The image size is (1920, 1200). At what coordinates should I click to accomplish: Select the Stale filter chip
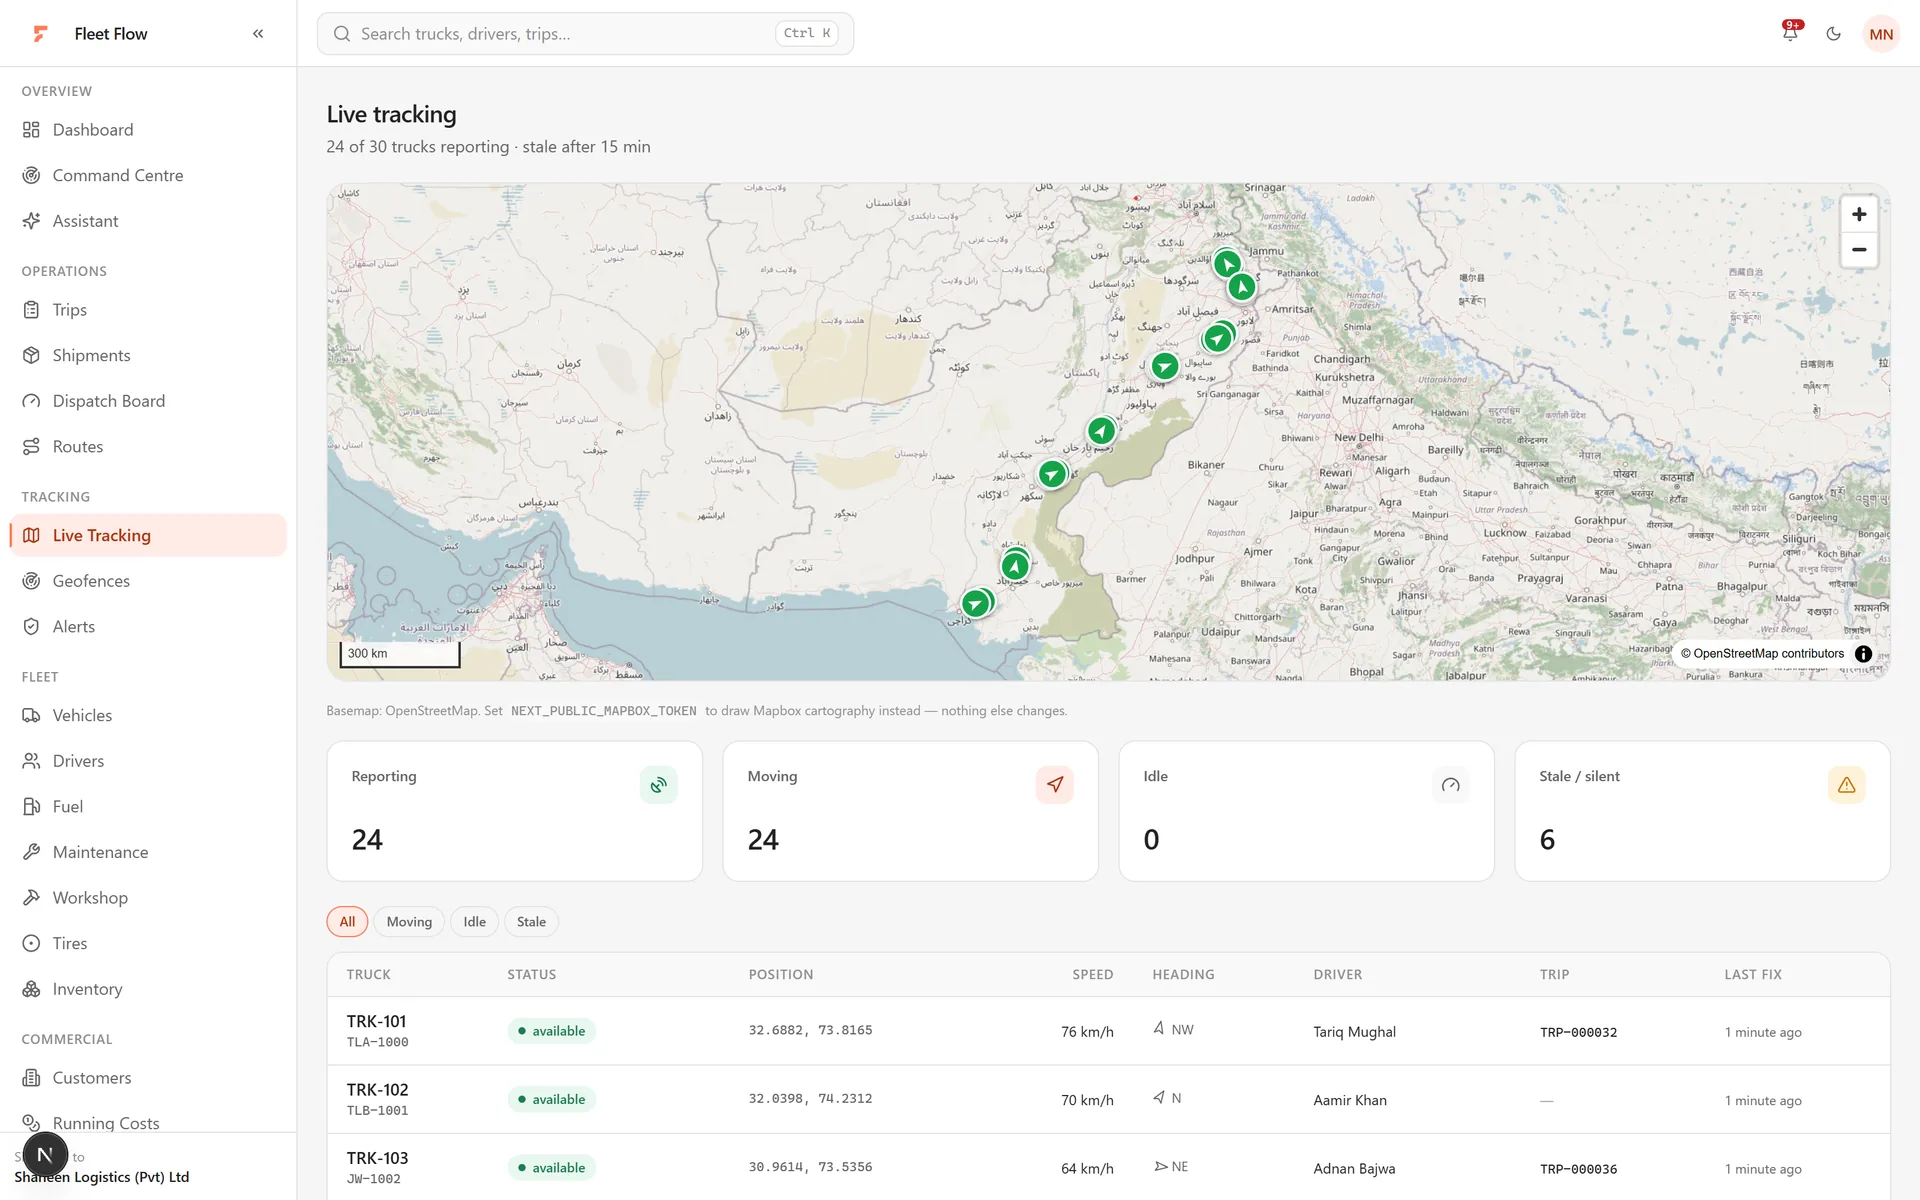(531, 922)
